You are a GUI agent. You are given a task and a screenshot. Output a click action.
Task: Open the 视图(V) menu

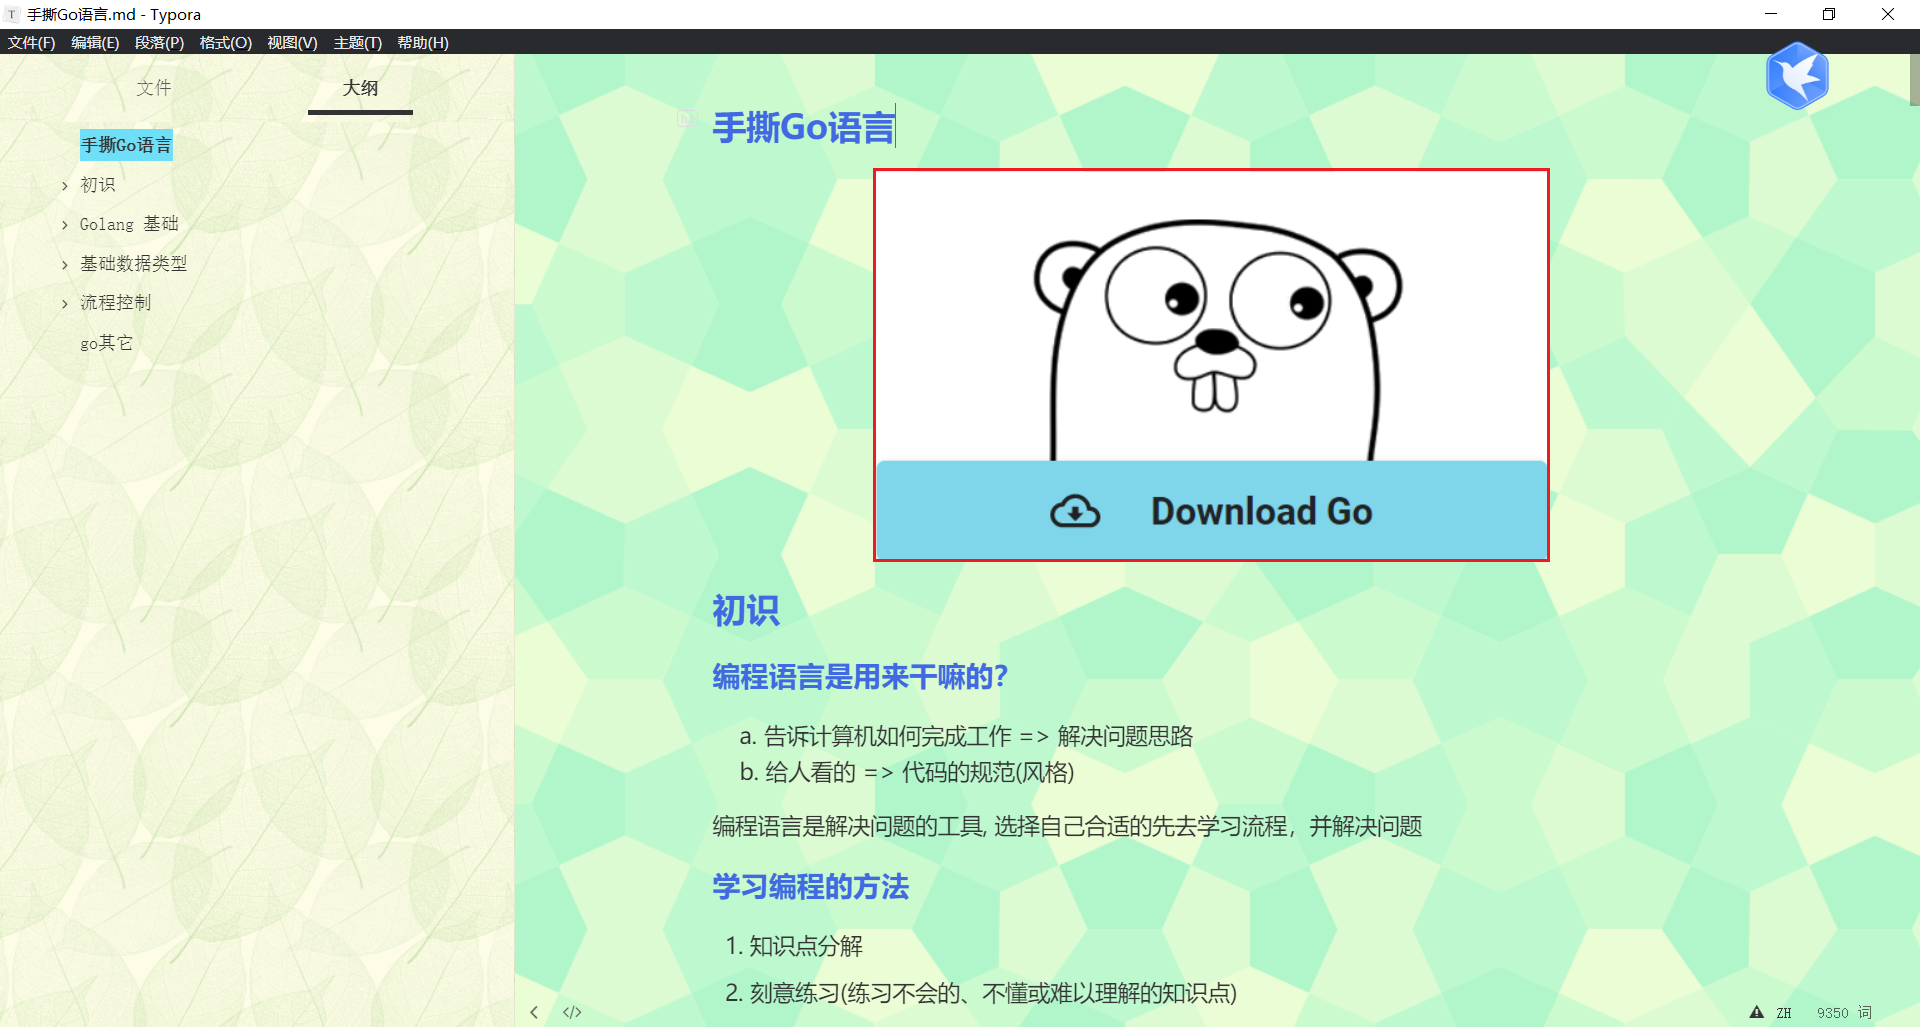click(292, 42)
